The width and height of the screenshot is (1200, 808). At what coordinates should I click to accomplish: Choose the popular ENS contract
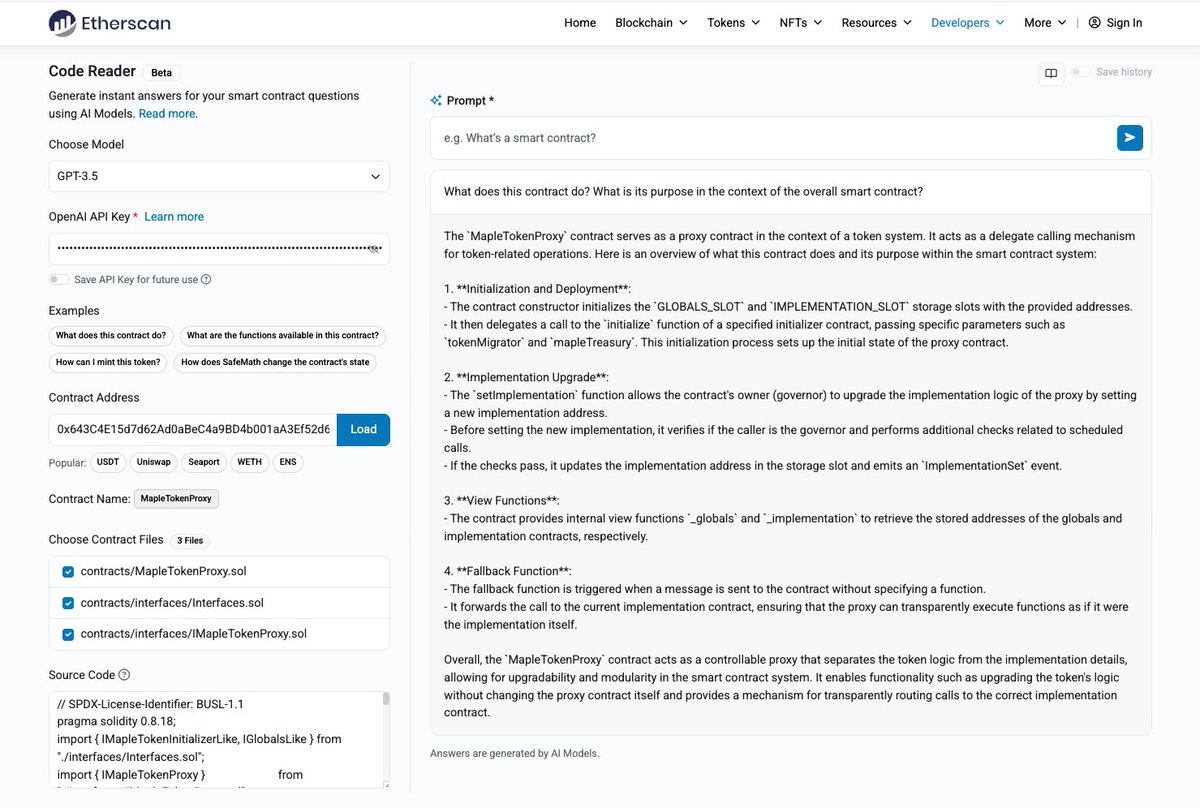(x=288, y=463)
